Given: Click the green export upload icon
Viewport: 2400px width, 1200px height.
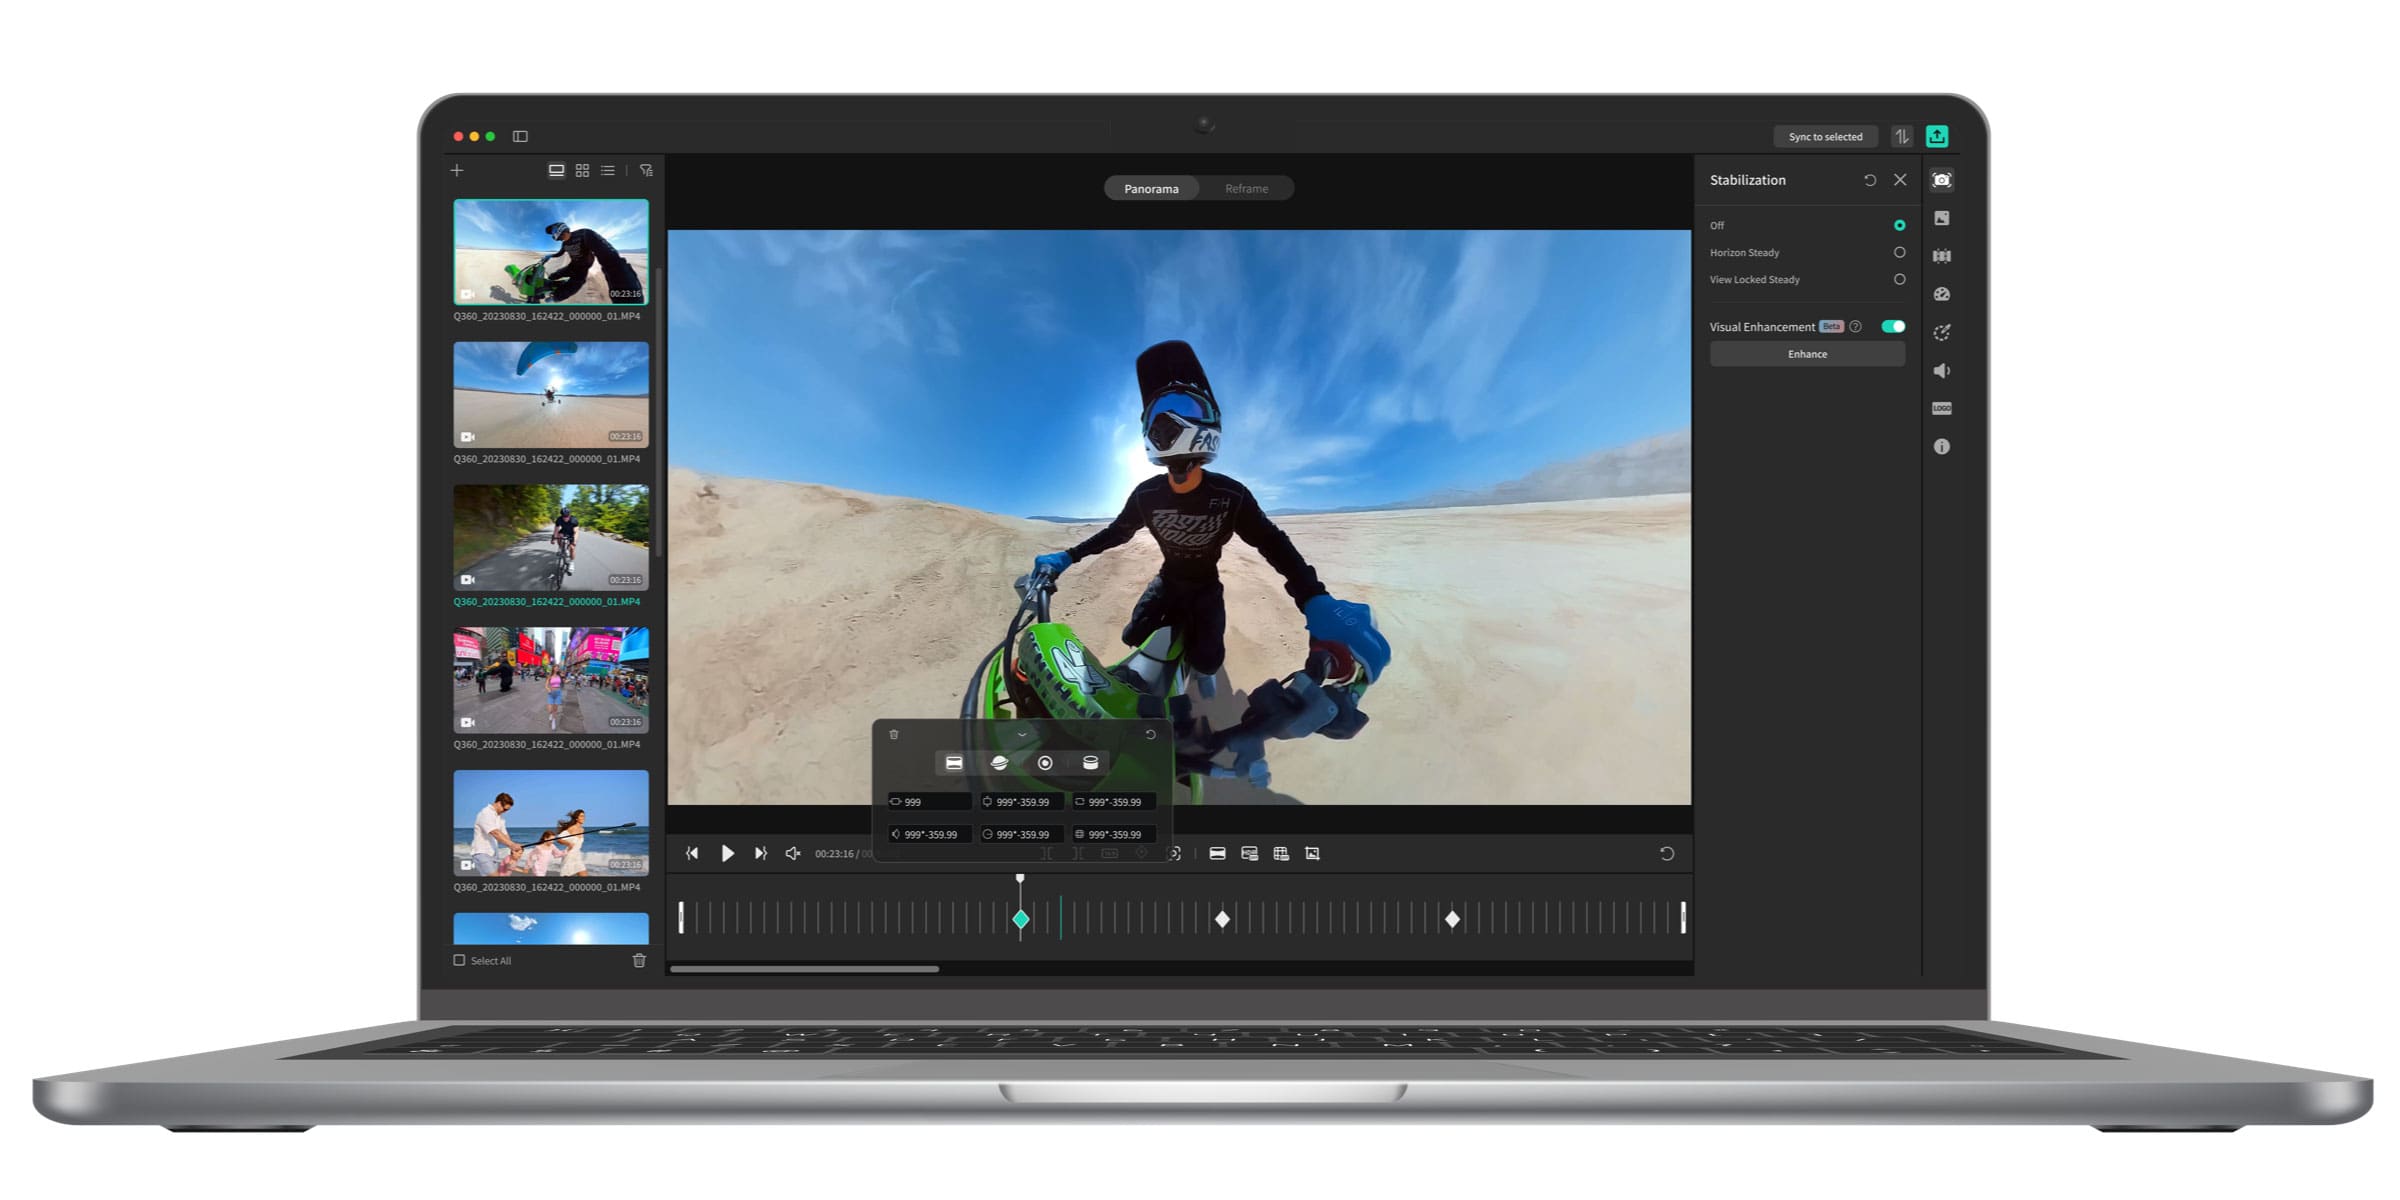Looking at the screenshot, I should tap(1936, 136).
